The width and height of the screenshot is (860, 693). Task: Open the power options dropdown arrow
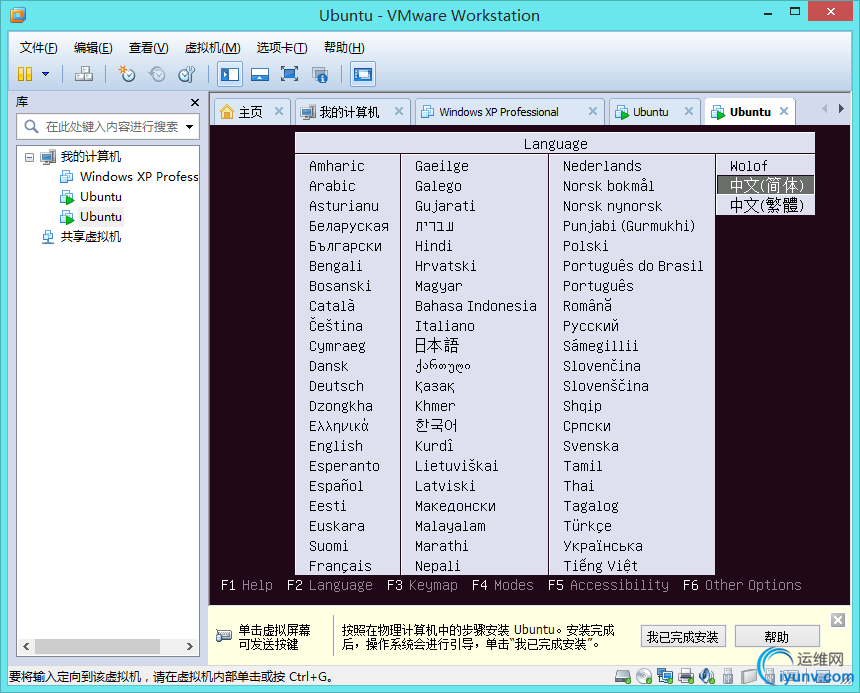pyautogui.click(x=44, y=74)
